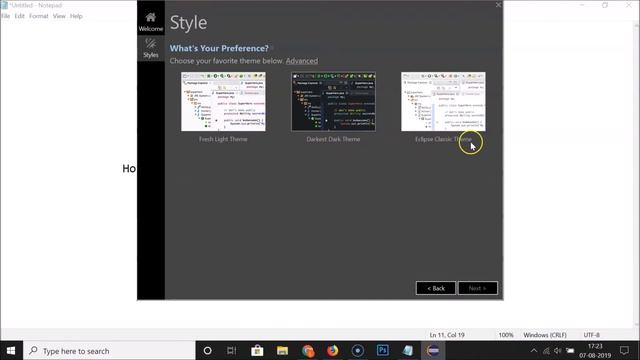Click the Fresh Light Theme label
The image size is (640, 360).
tap(223, 139)
